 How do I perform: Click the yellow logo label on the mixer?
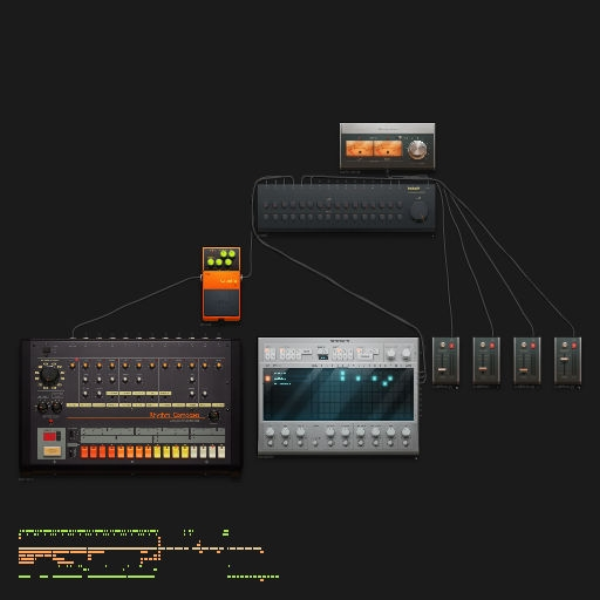[x=414, y=189]
